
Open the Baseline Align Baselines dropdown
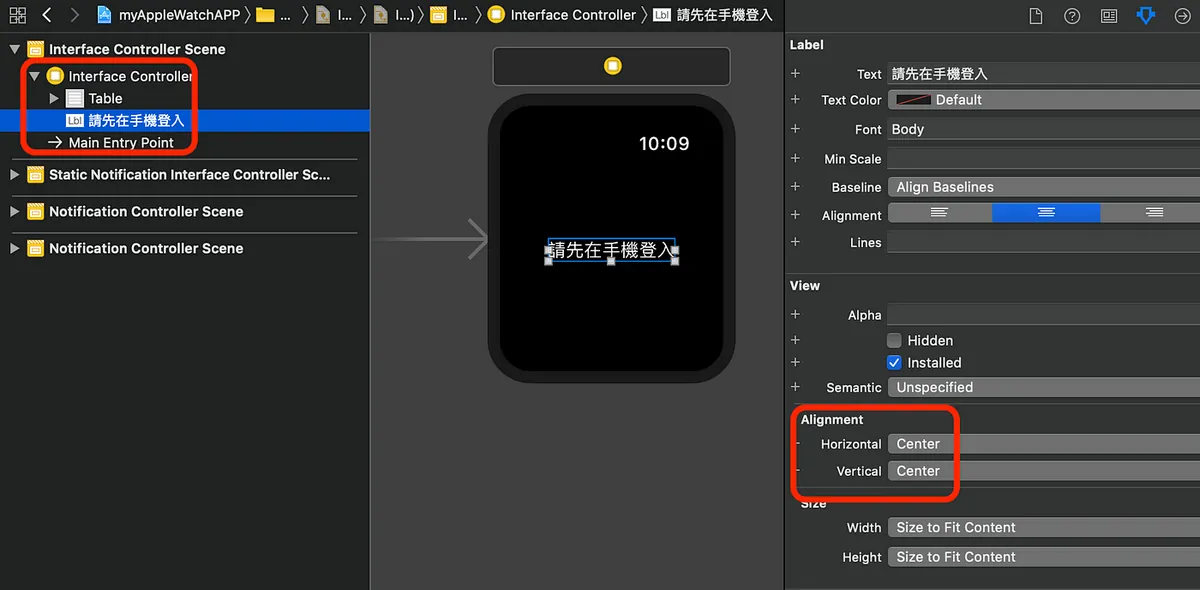point(1040,187)
